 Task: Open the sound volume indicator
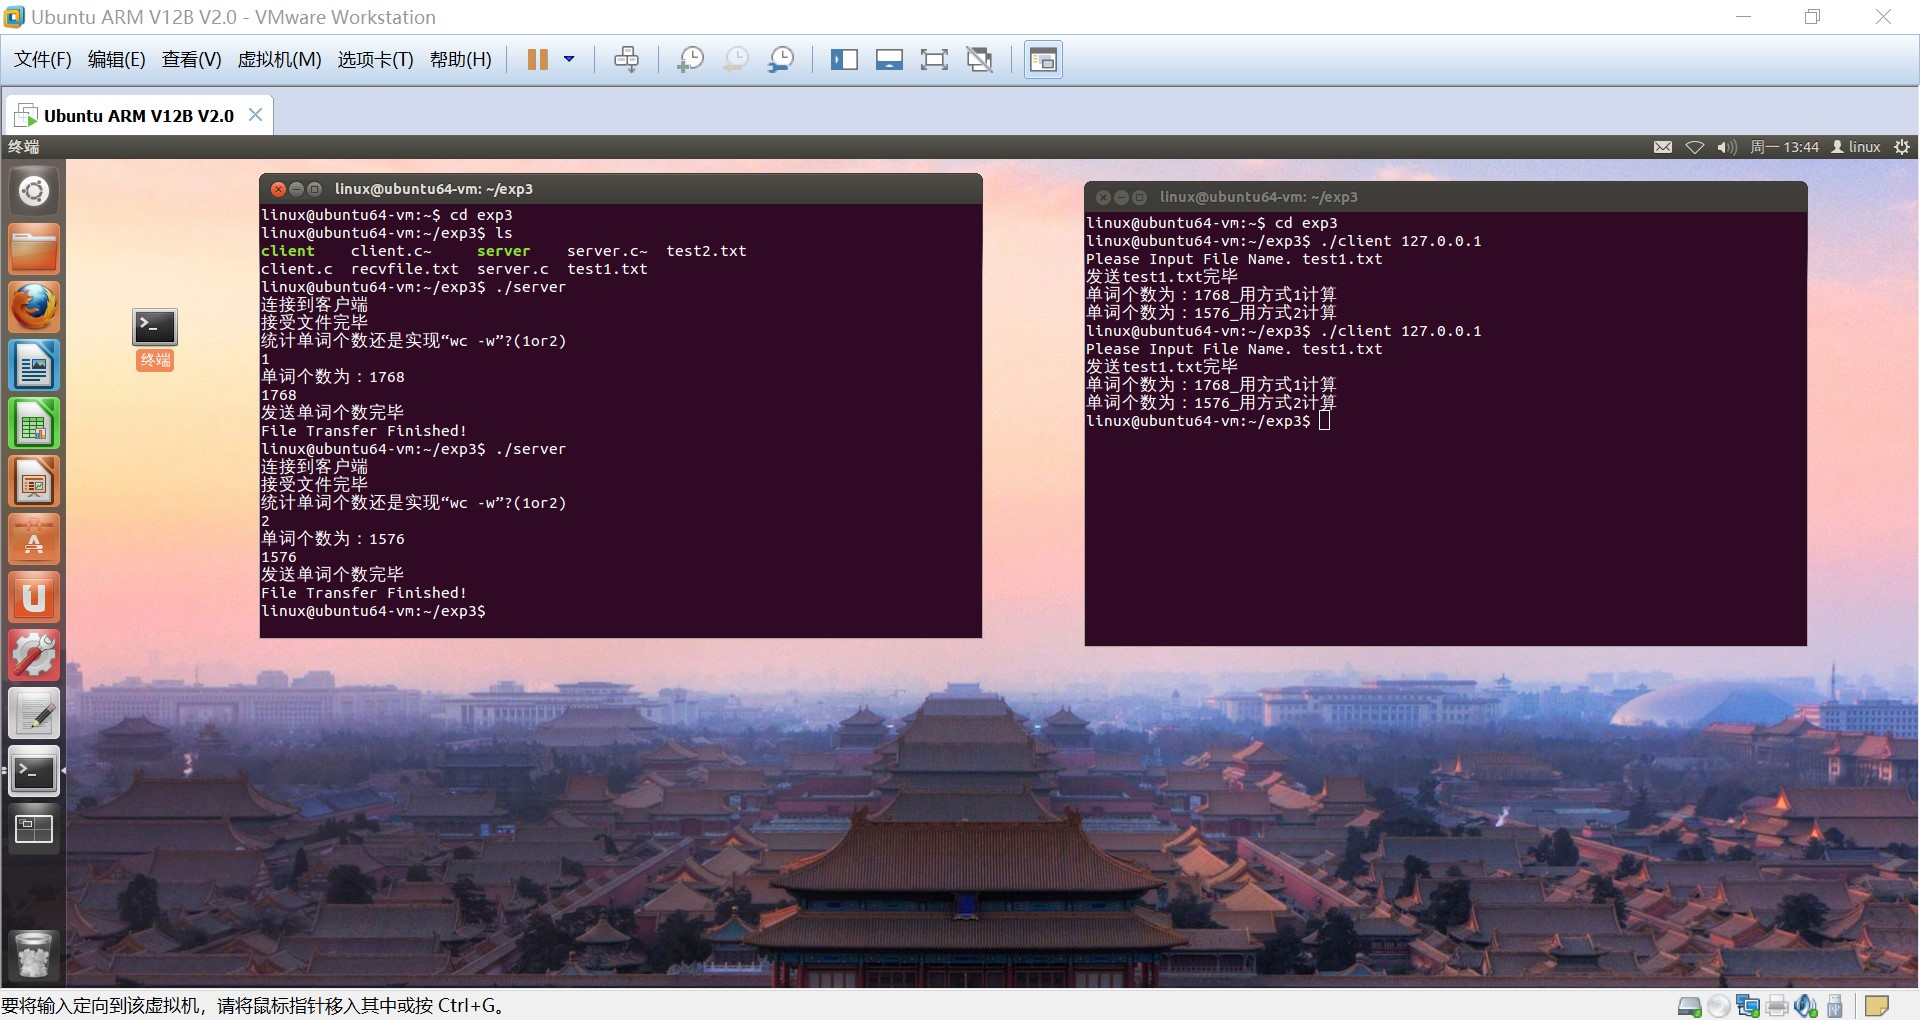[1727, 147]
